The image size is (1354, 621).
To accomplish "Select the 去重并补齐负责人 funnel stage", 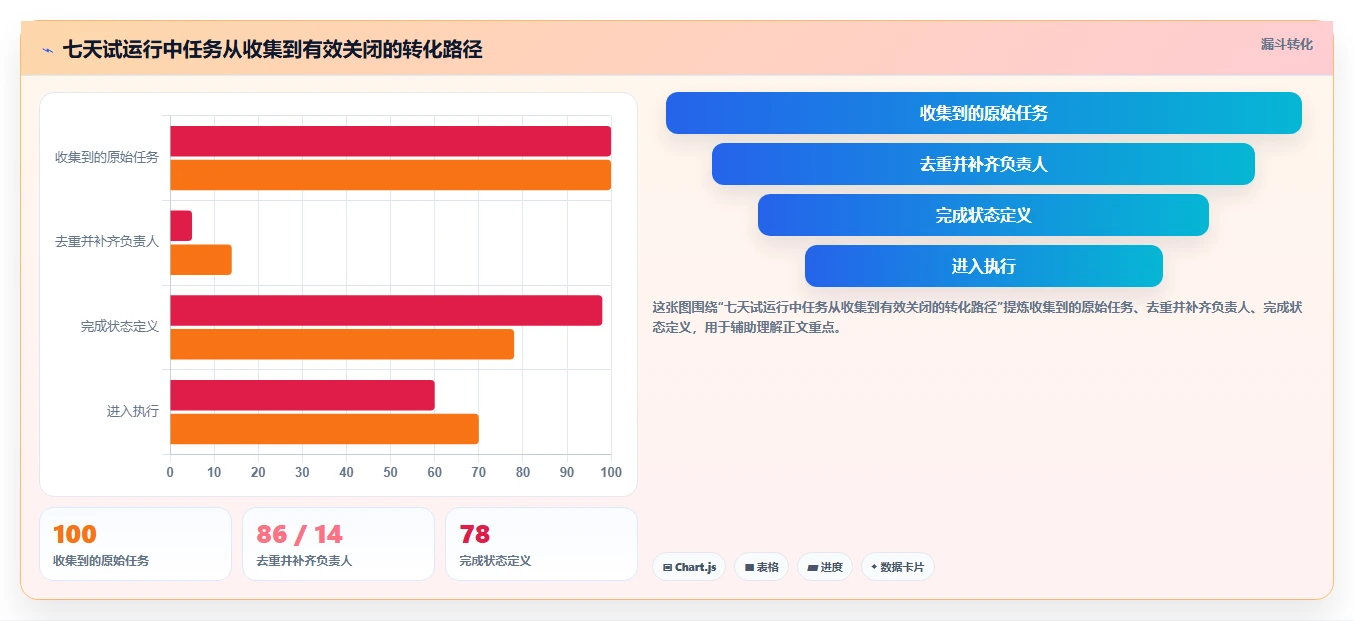I will (x=984, y=164).
